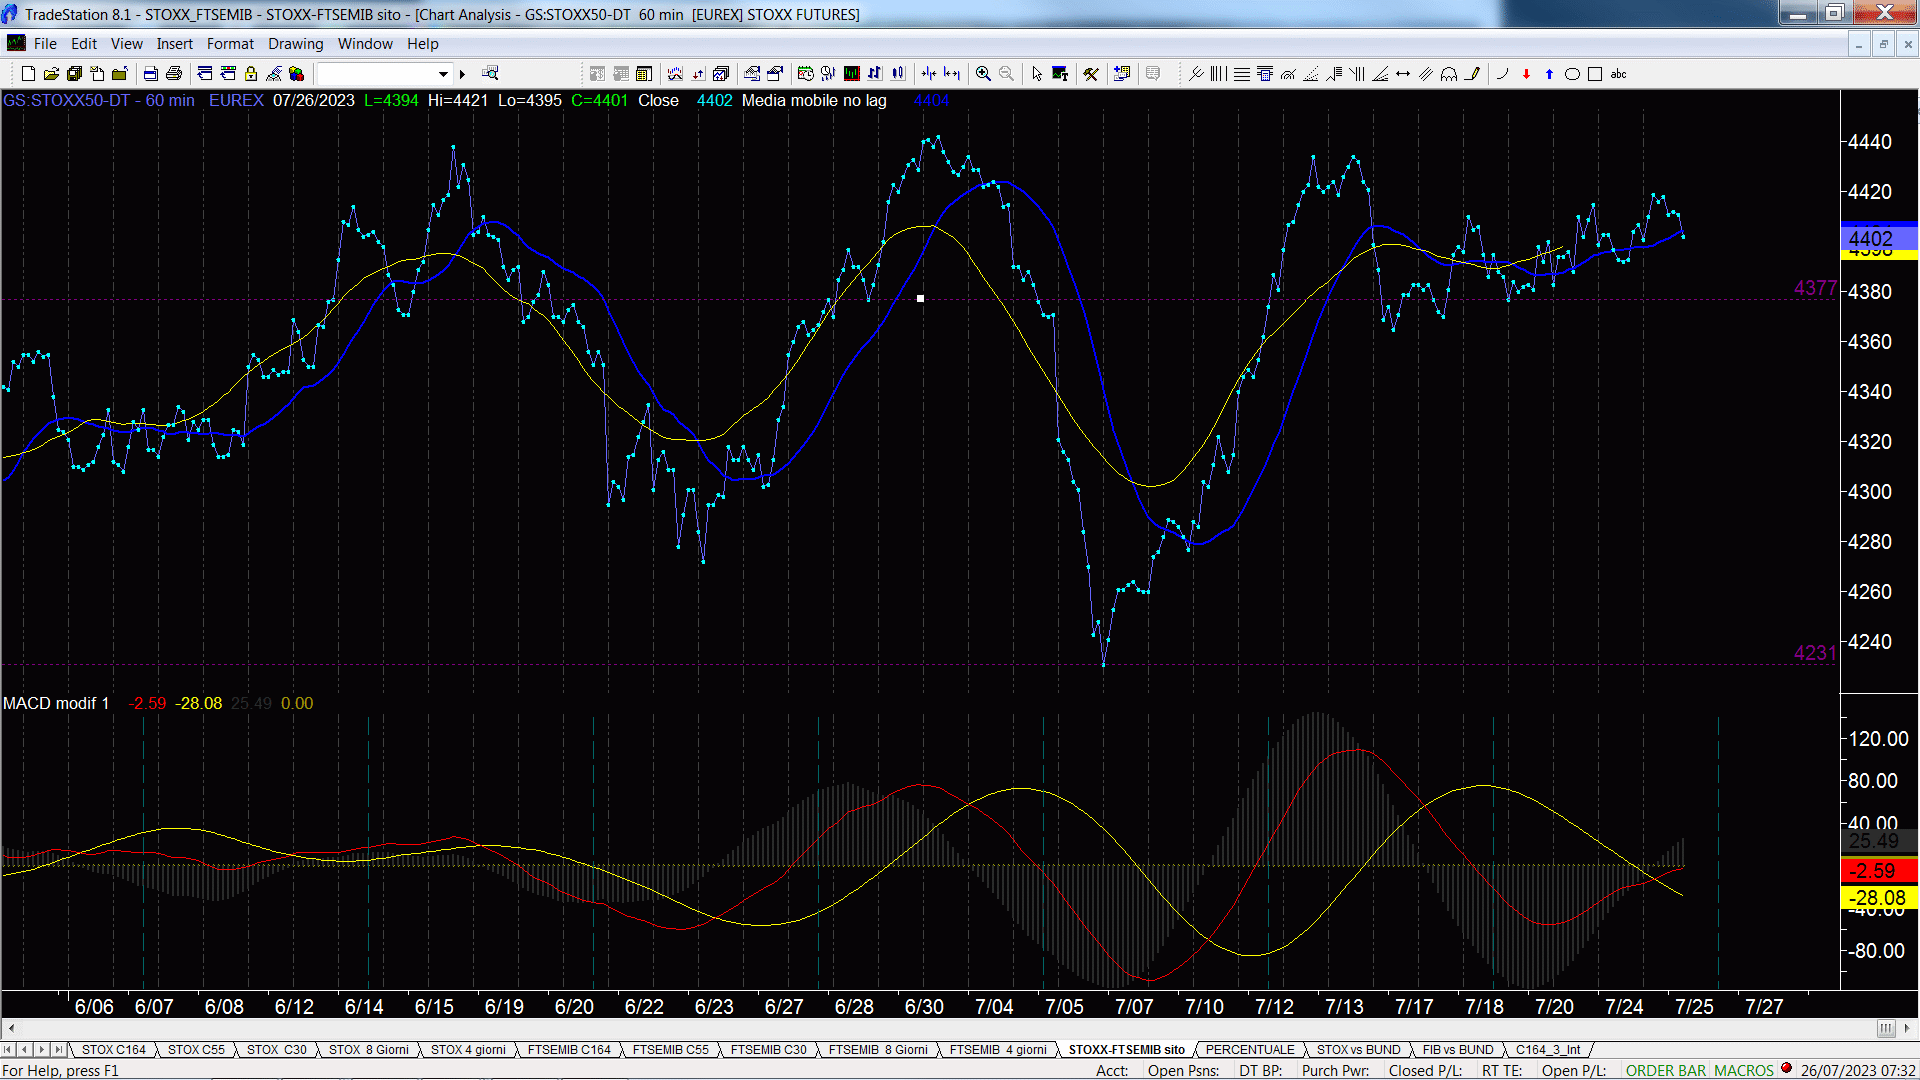Click the 4402 current price marker
The image size is (1920, 1080).
click(x=1878, y=238)
